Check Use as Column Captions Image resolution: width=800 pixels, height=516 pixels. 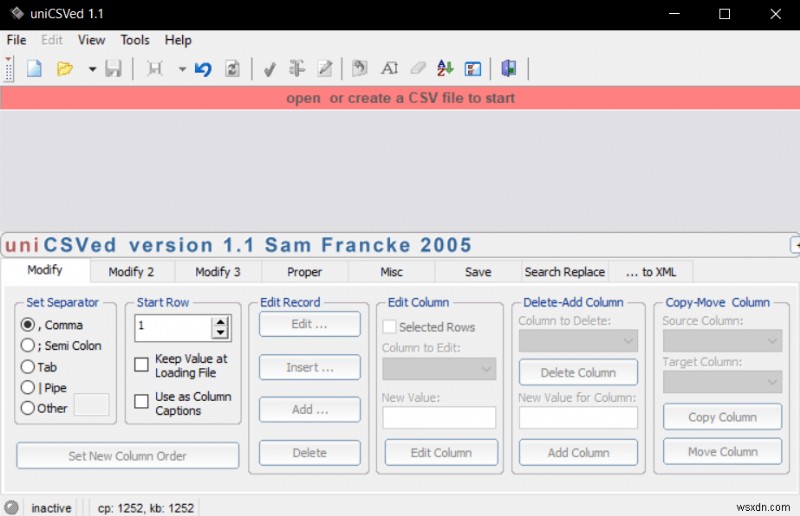pyautogui.click(x=141, y=401)
